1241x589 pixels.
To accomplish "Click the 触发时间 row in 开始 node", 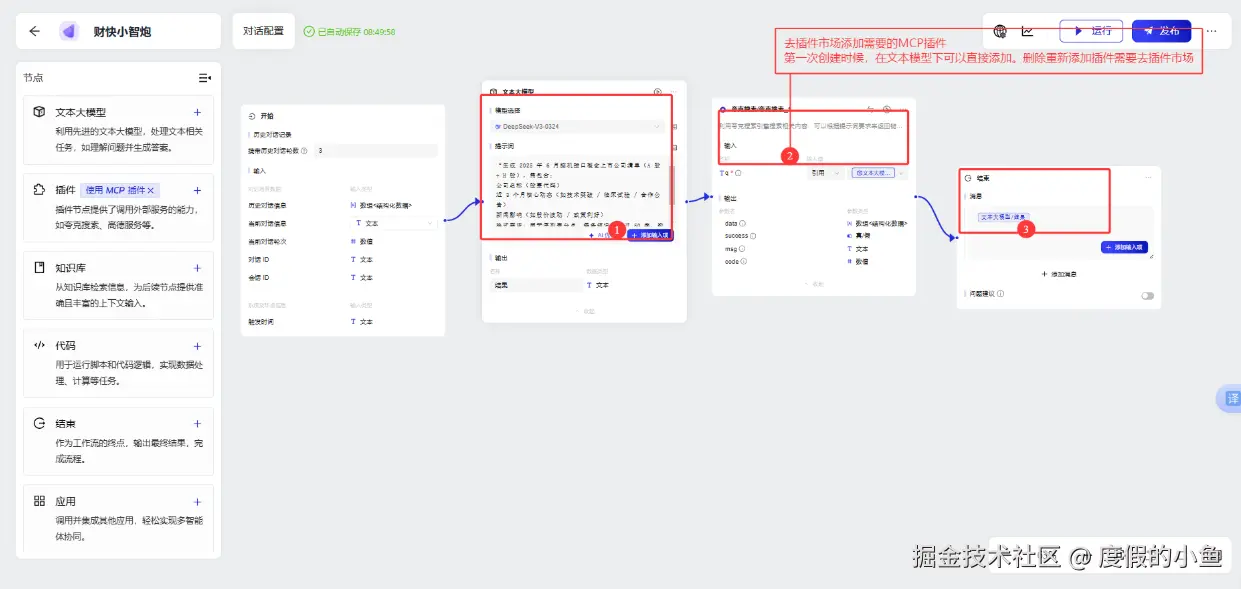I will point(343,322).
